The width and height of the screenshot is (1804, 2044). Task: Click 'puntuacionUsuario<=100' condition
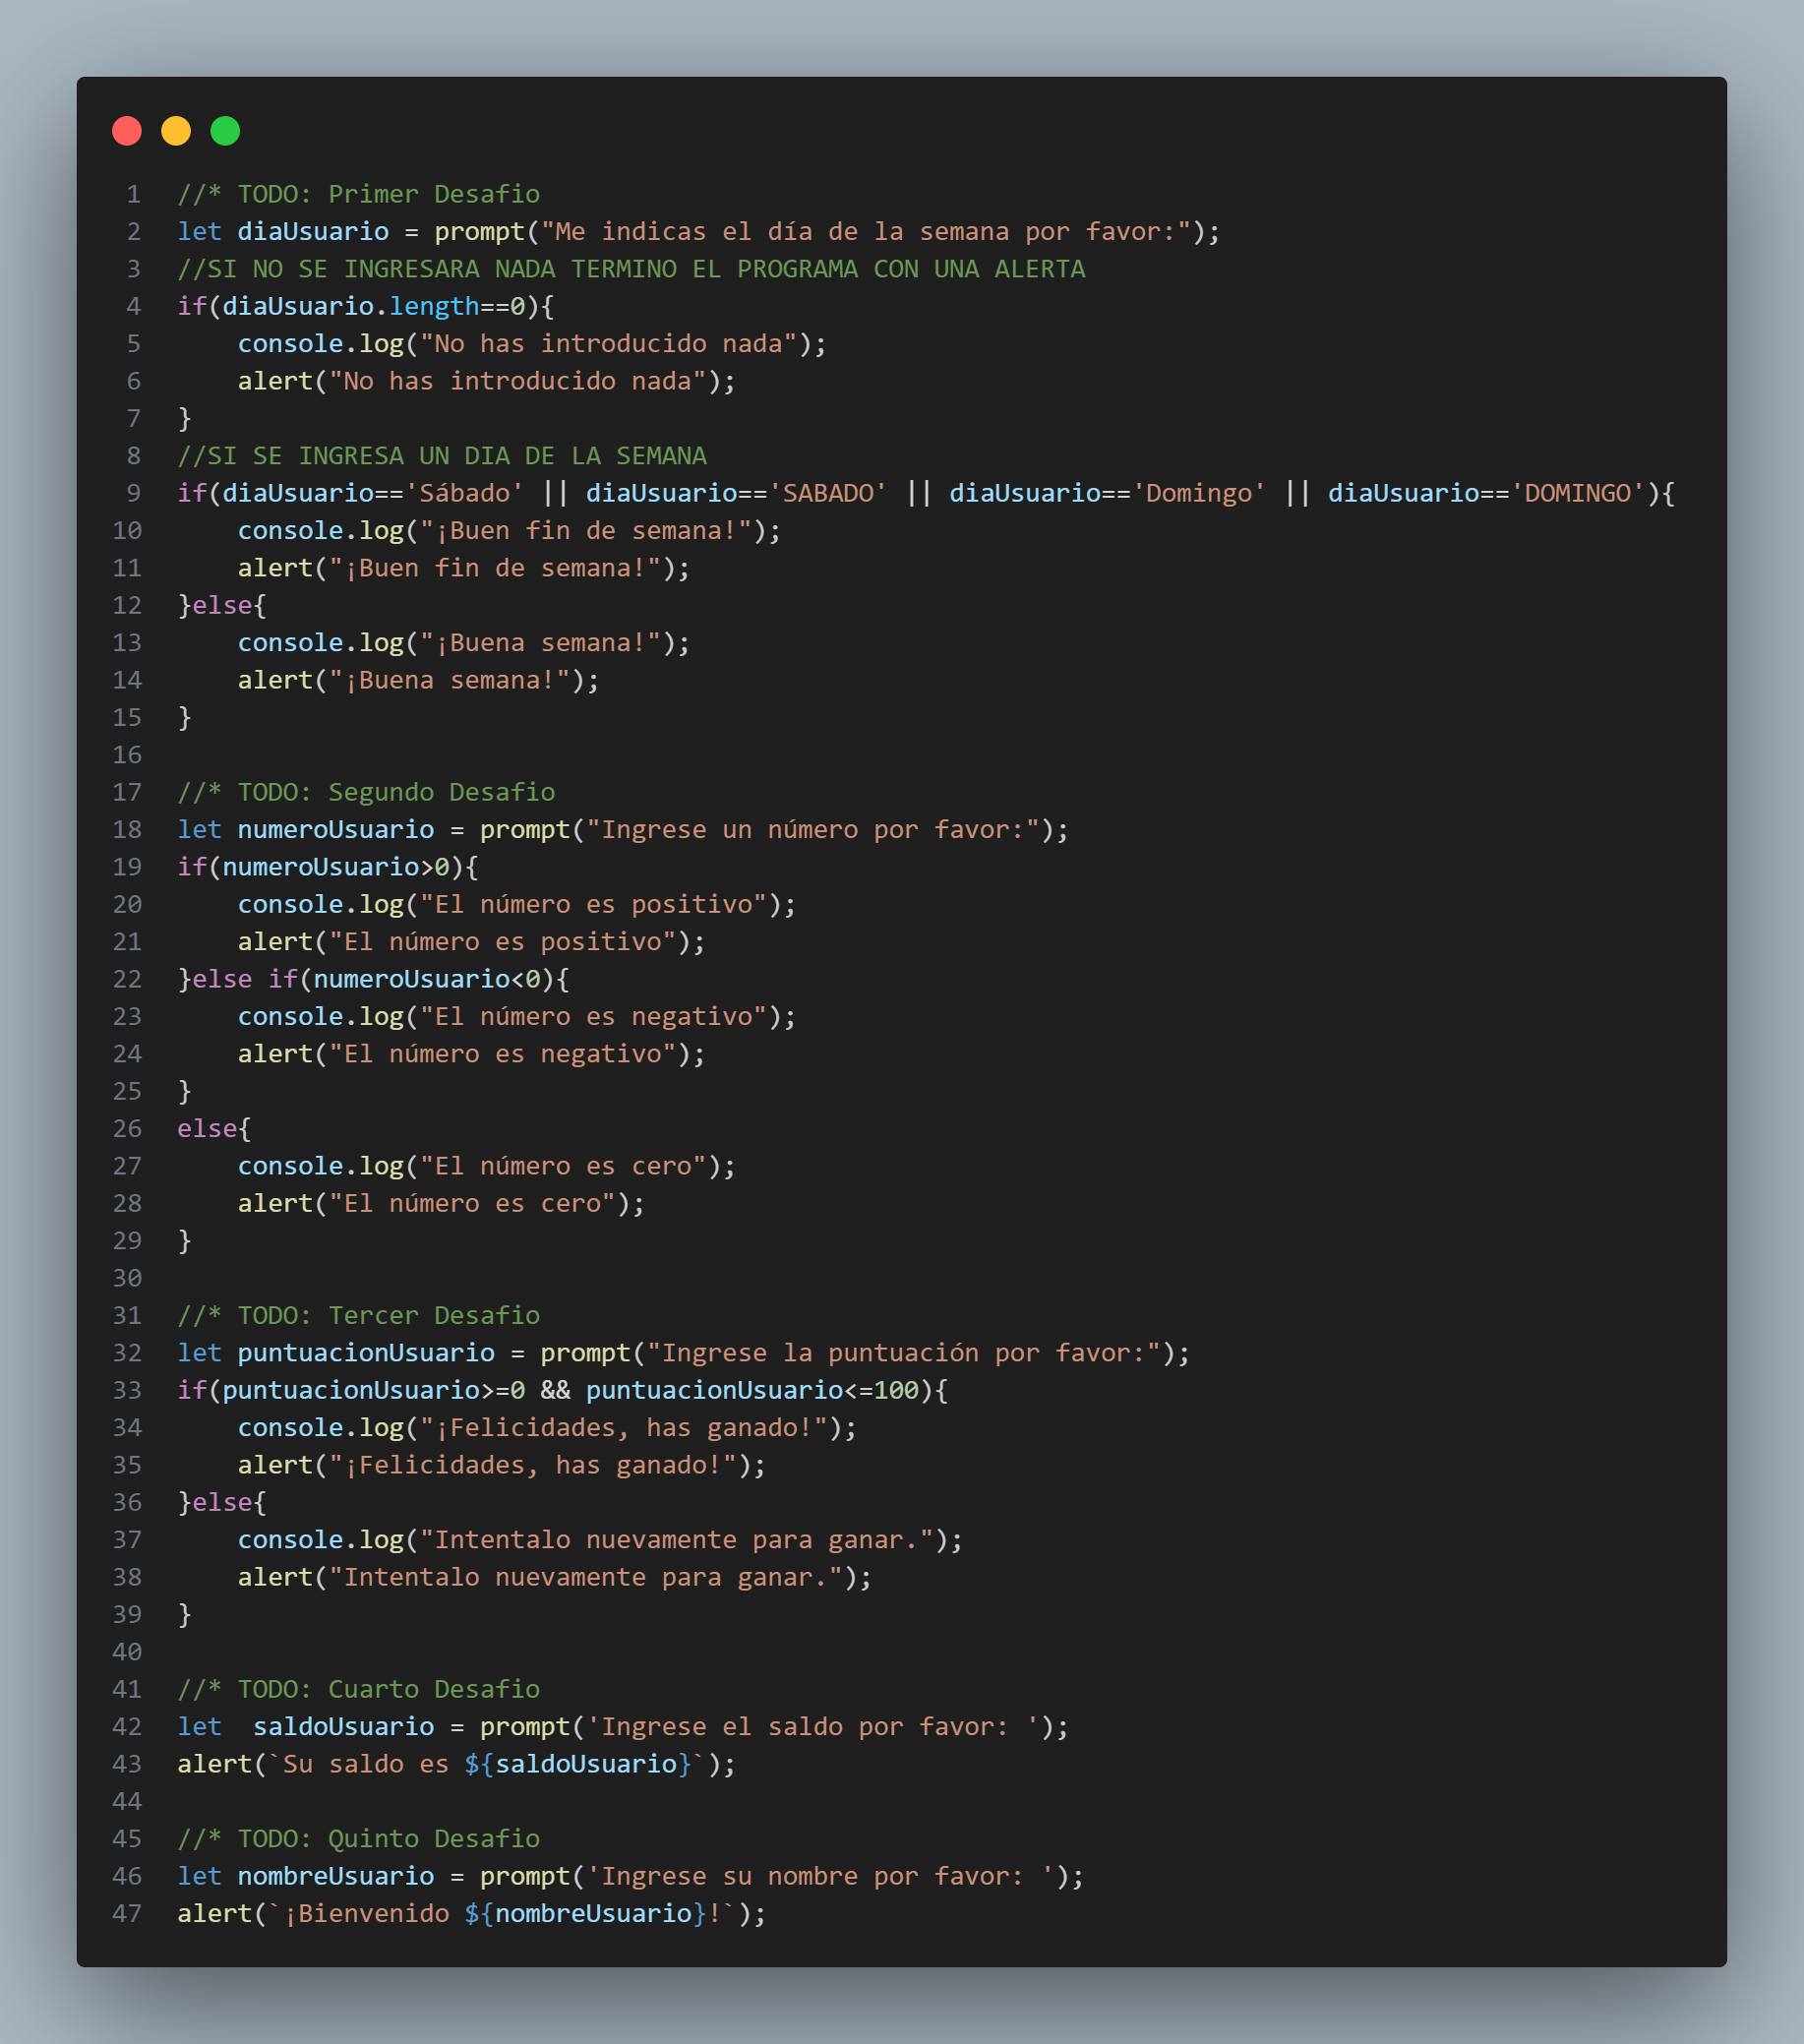click(x=752, y=1390)
